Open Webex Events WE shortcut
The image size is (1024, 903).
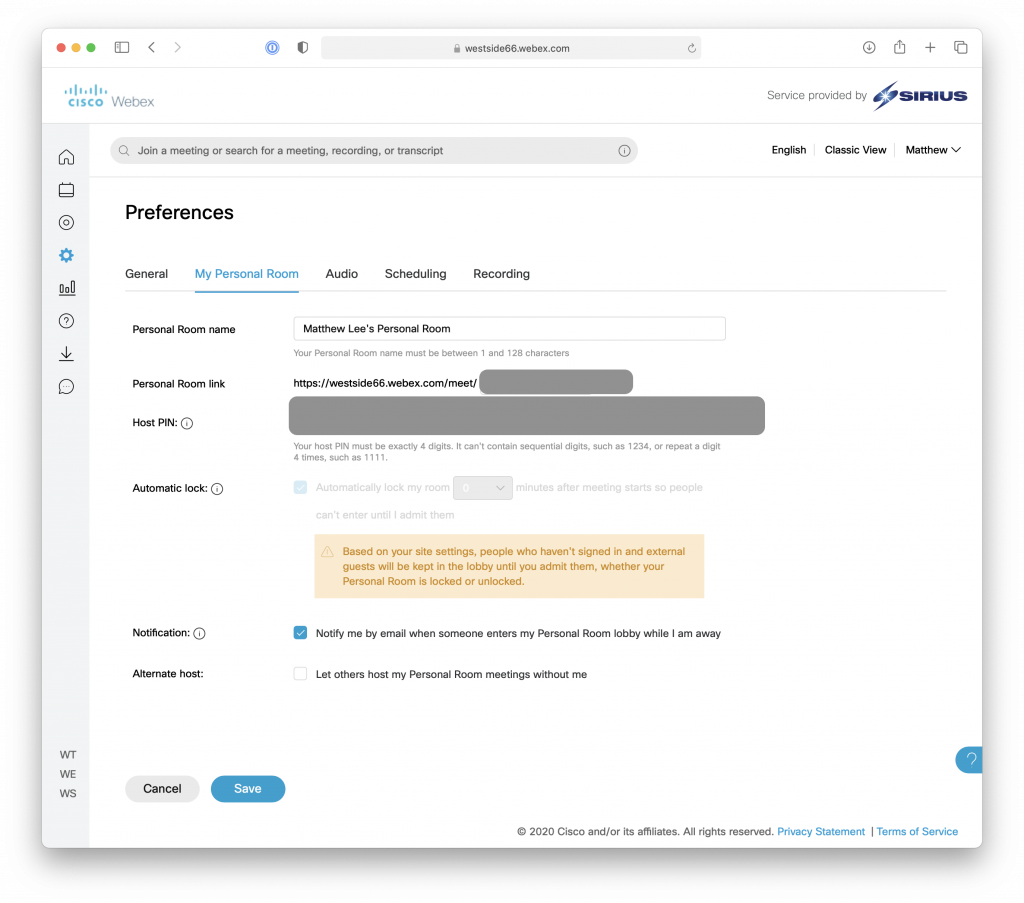(x=68, y=774)
